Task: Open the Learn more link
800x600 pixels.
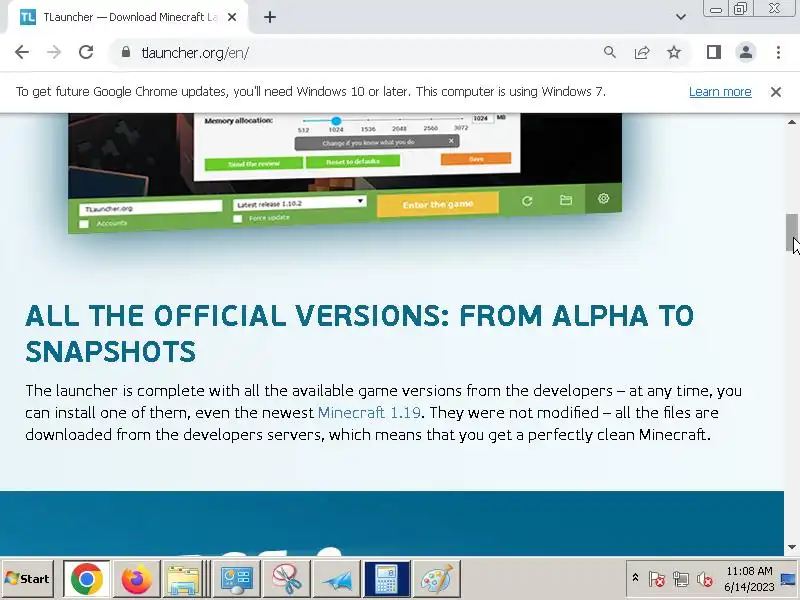Action: pos(720,92)
